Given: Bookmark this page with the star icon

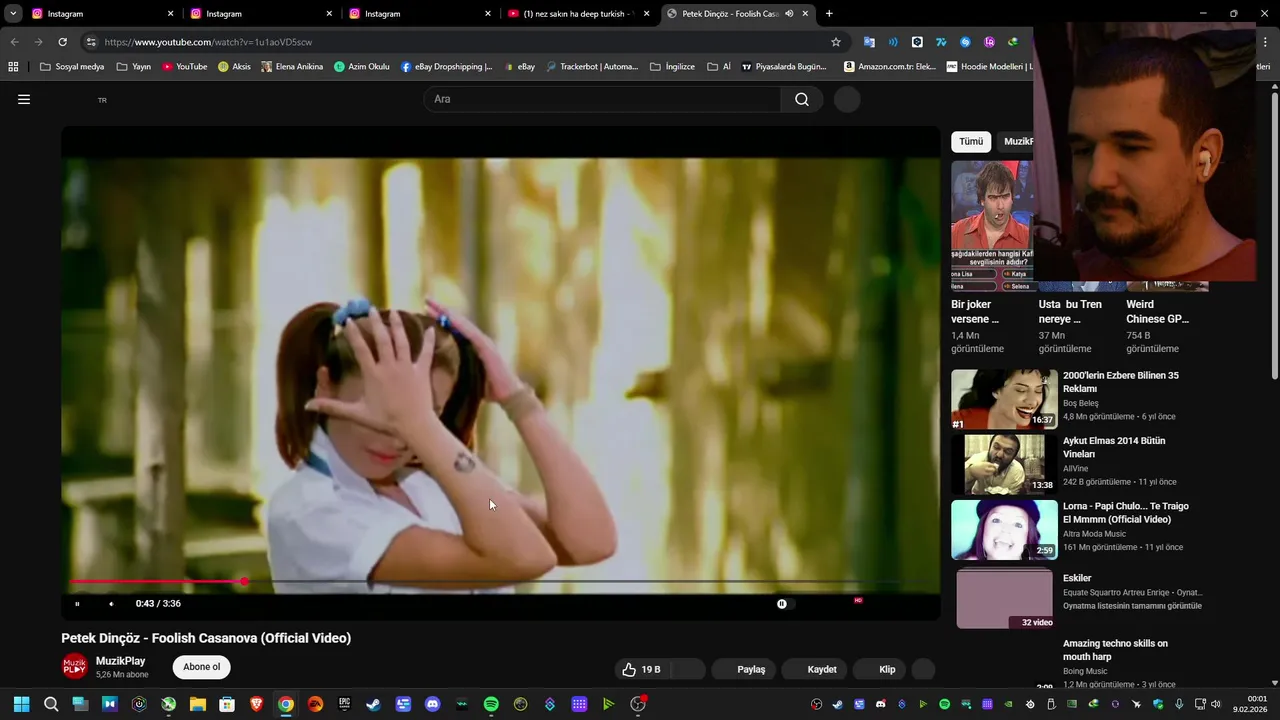Looking at the screenshot, I should tap(836, 42).
